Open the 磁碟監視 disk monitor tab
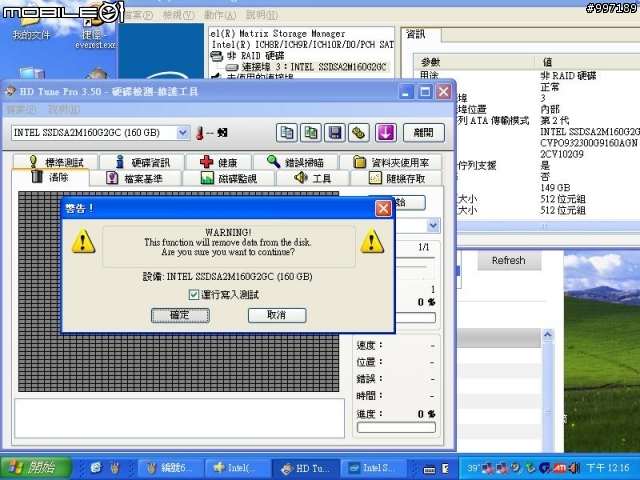 click(229, 178)
